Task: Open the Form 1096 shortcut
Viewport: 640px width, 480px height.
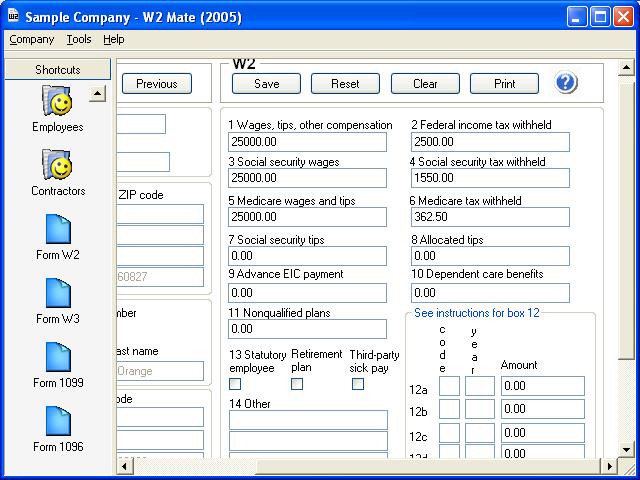Action: tap(58, 429)
